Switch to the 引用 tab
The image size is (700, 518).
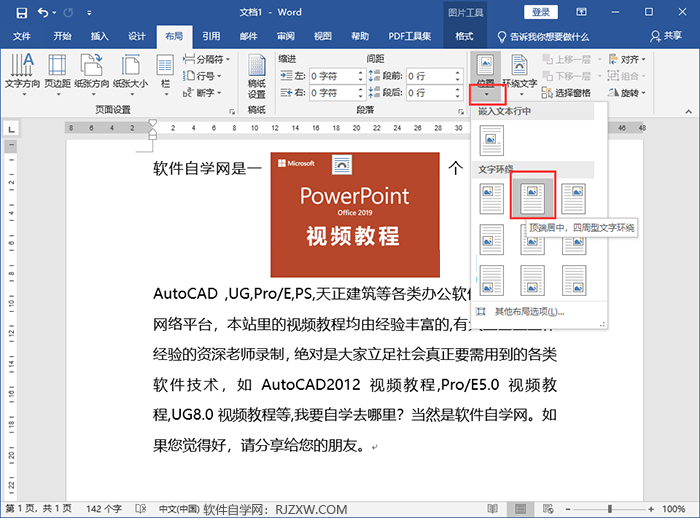click(211, 36)
